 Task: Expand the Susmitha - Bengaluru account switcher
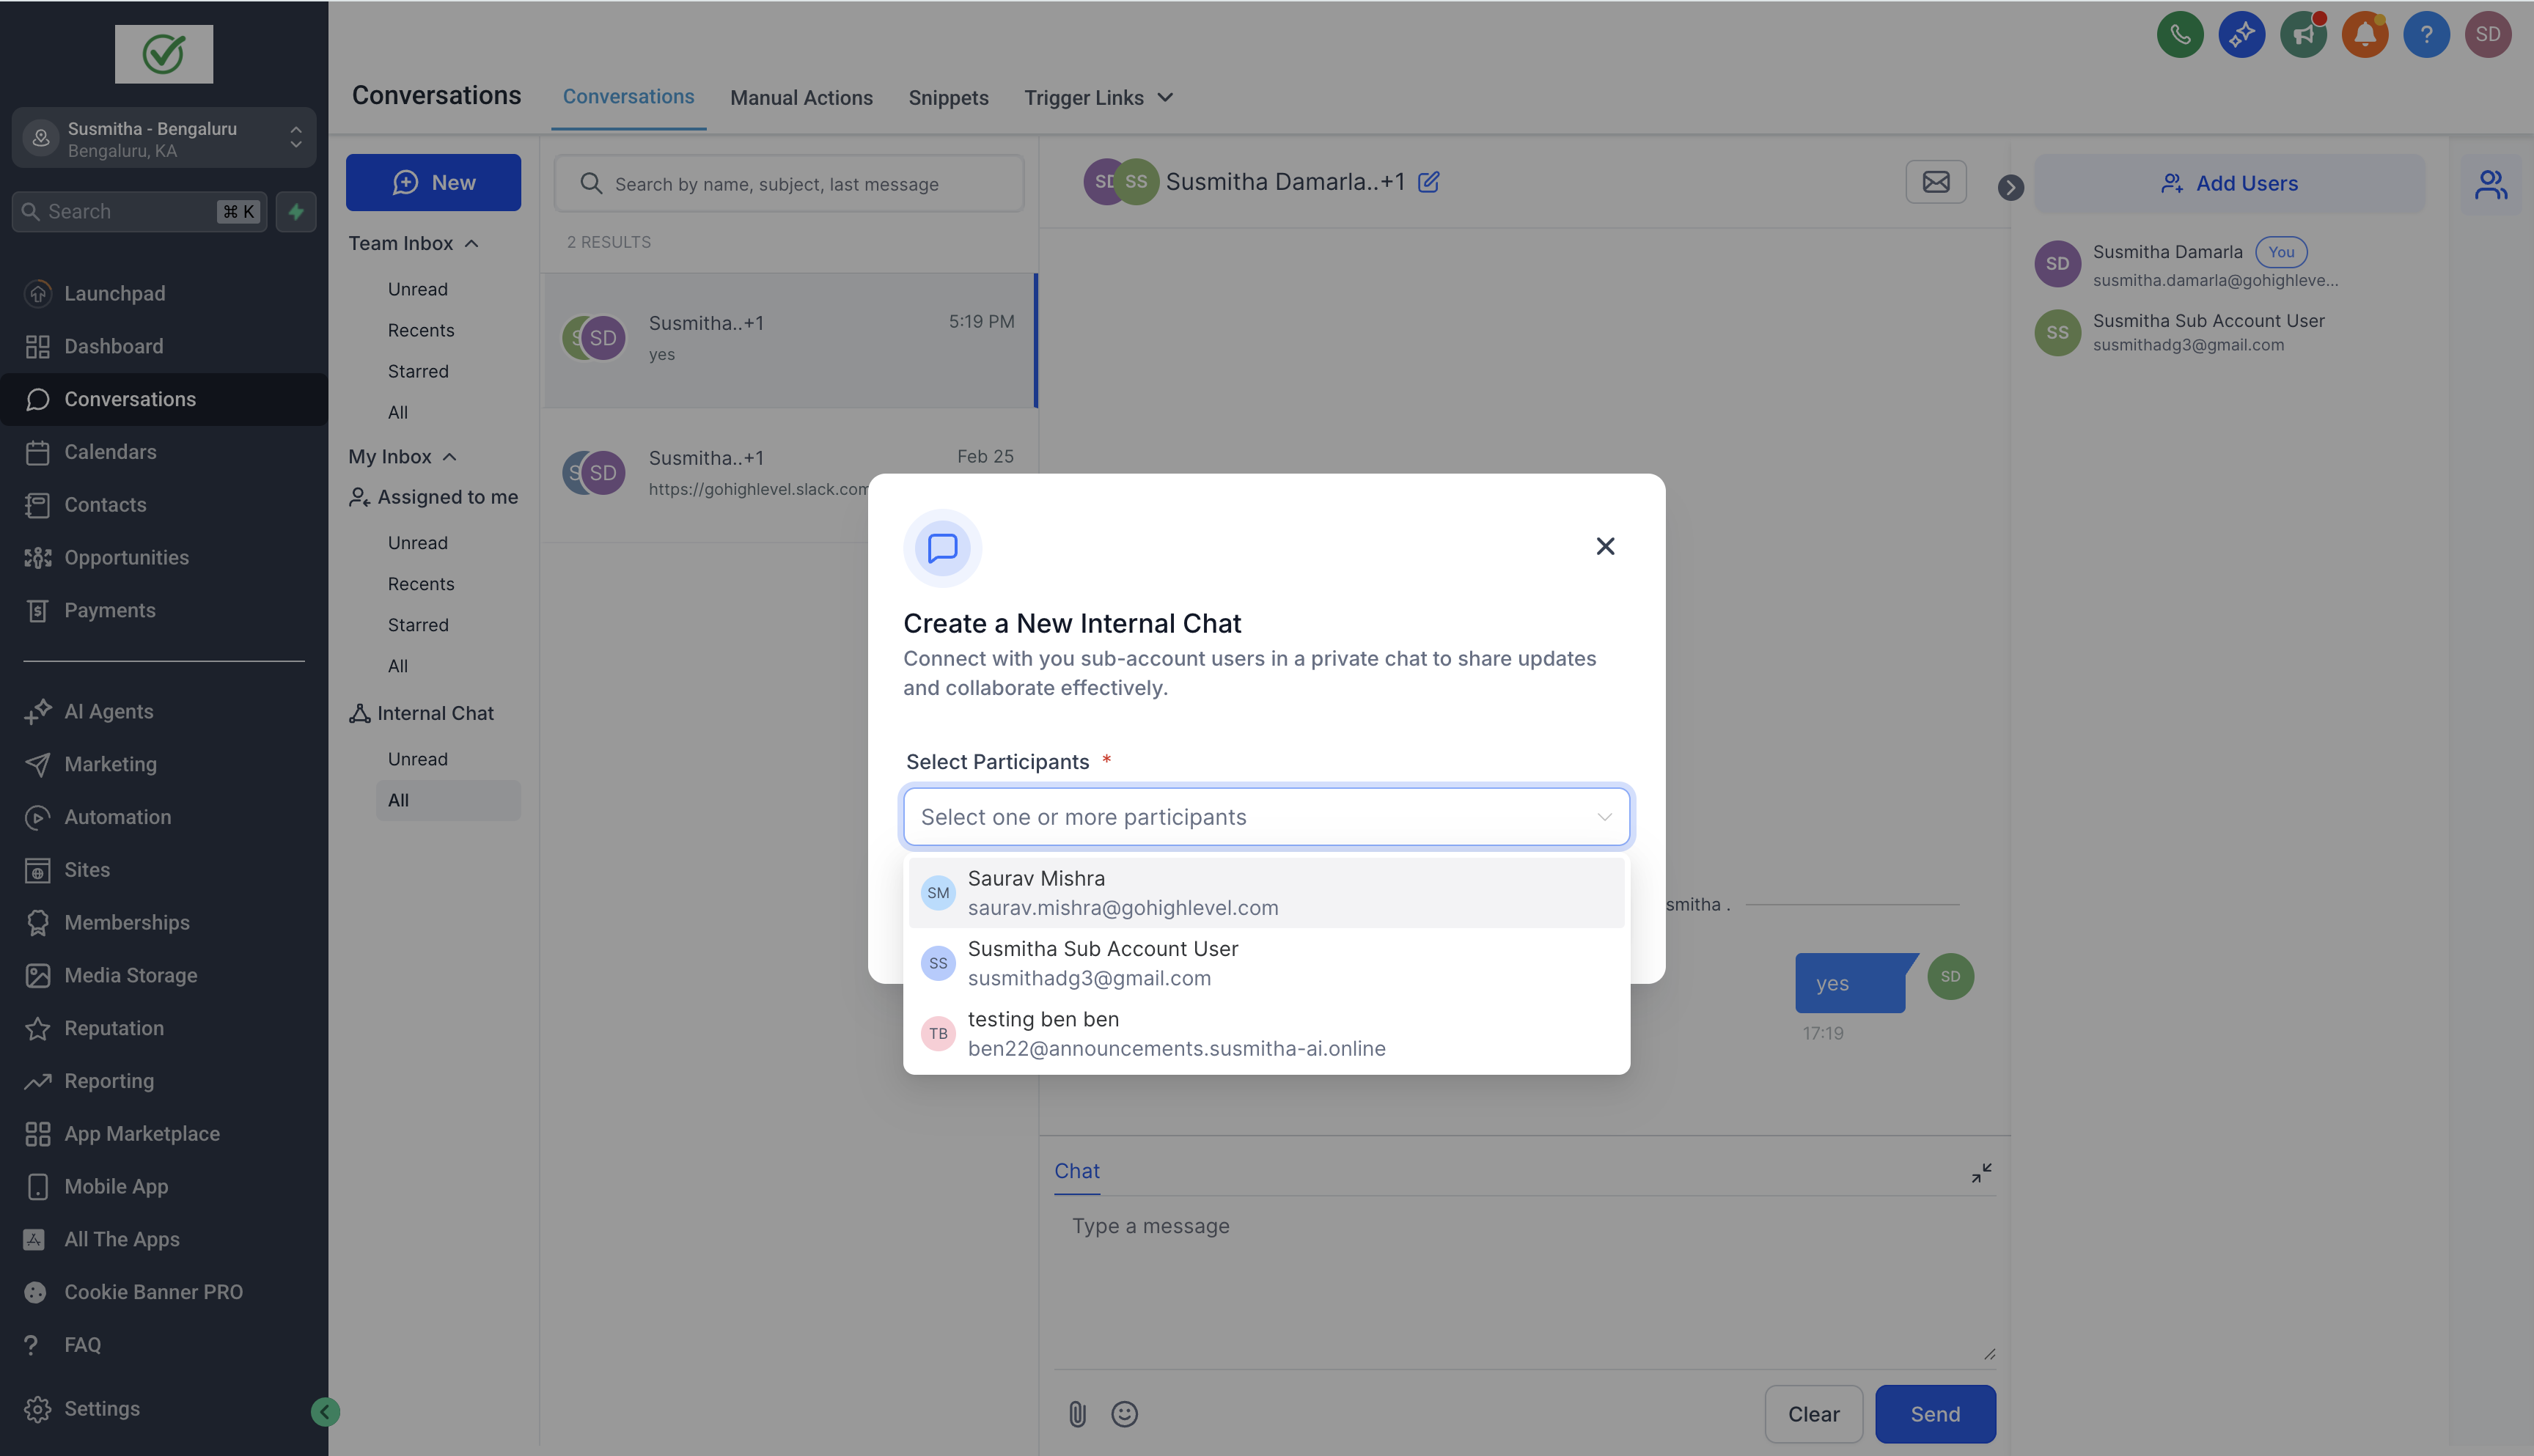point(296,138)
